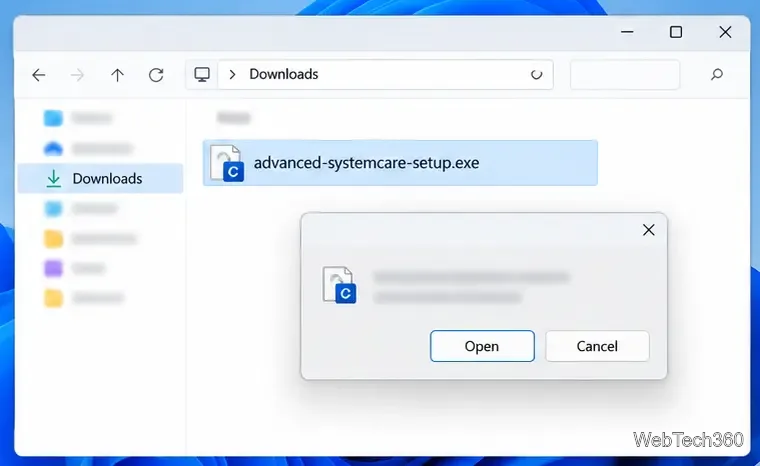Maximize the File Explorer window
The image size is (760, 466).
point(676,32)
